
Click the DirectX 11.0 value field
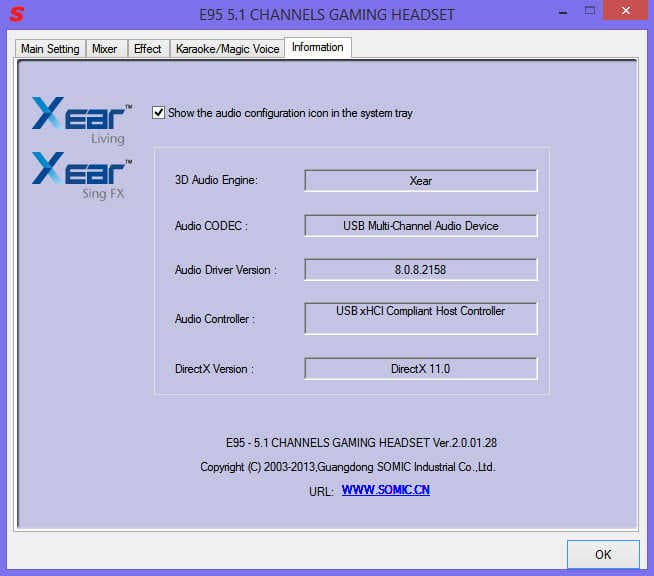421,369
